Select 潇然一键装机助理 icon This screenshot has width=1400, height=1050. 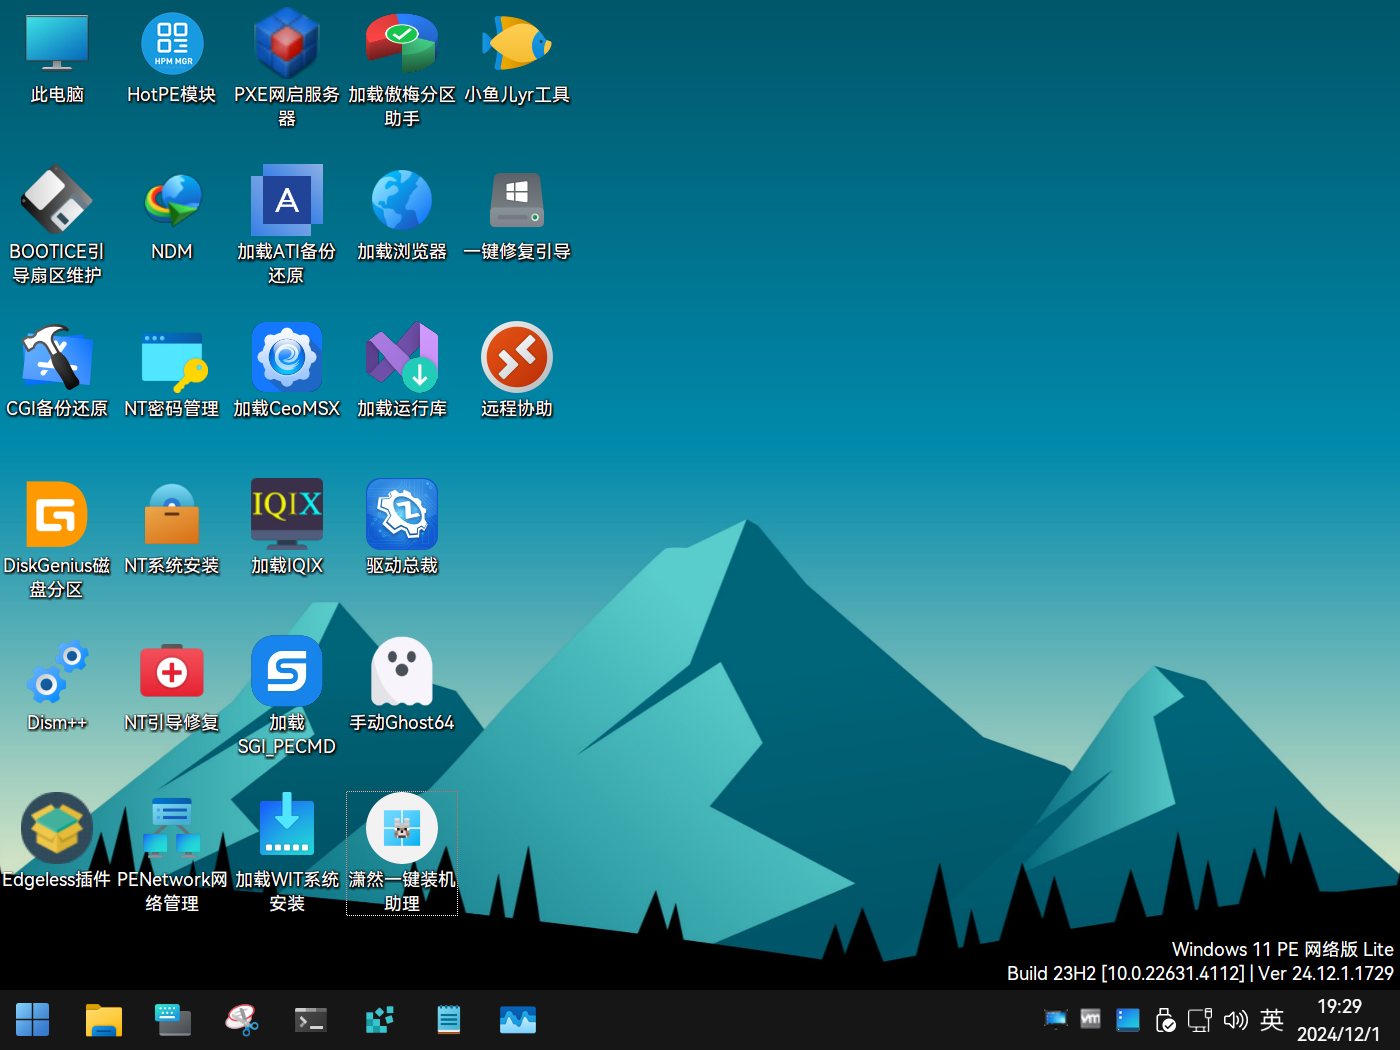pos(402,853)
